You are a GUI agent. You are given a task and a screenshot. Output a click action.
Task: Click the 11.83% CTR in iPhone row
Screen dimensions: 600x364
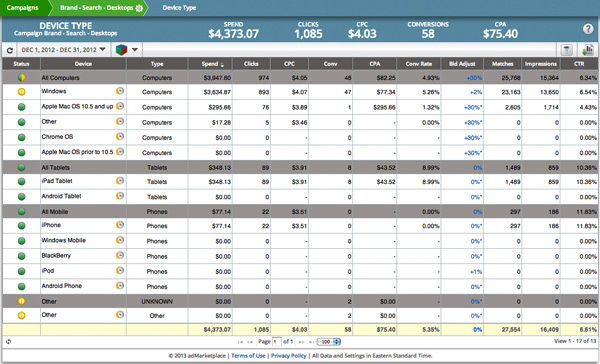587,226
